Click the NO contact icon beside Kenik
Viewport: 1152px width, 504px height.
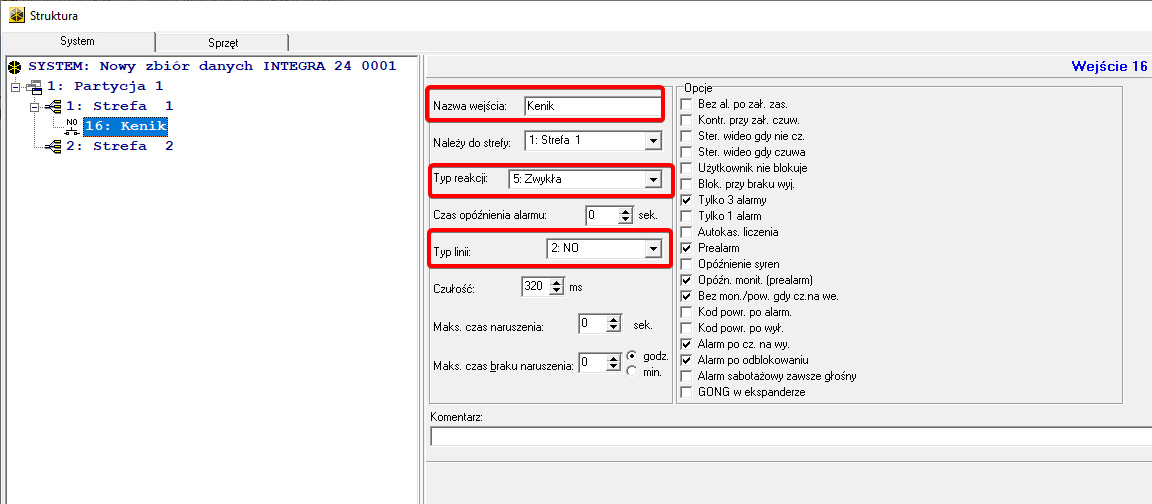72,126
